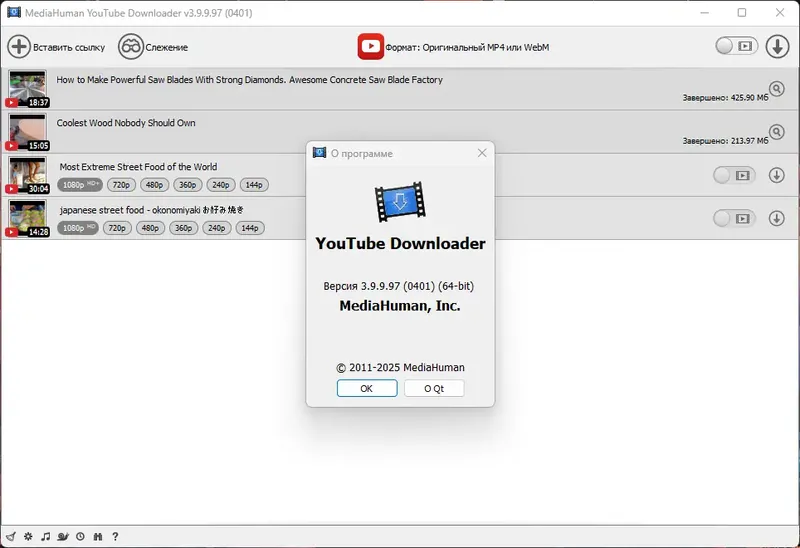Viewport: 800px width, 548px height.
Task: Open settings gear icon in bottom bar
Action: coord(28,536)
